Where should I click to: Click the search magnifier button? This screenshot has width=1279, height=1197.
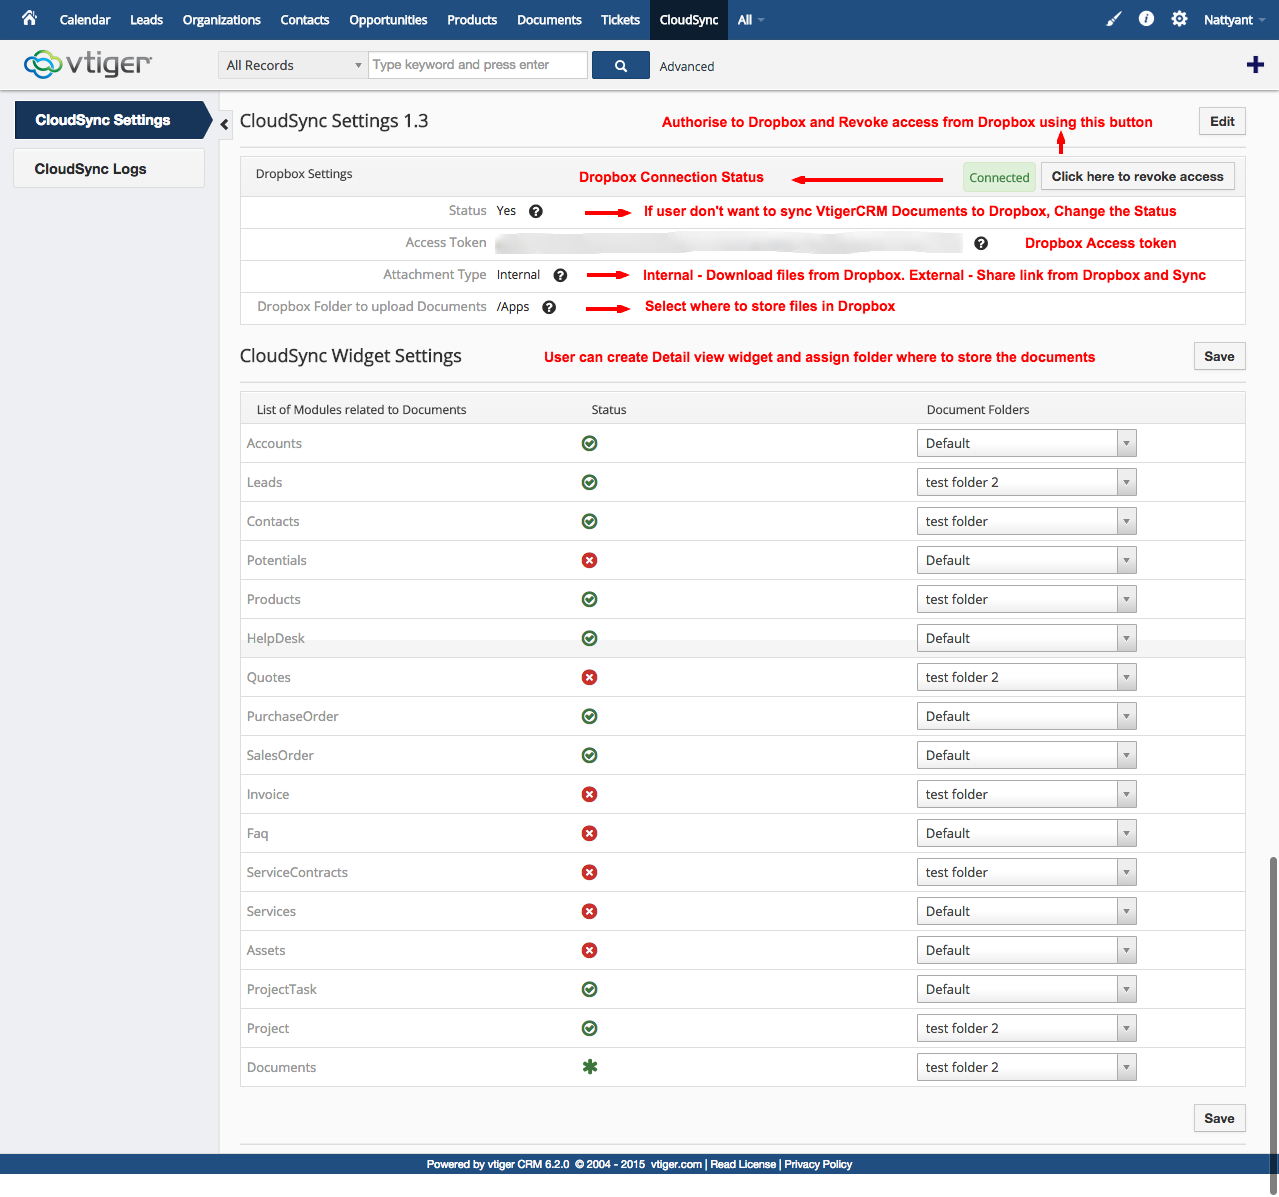click(x=621, y=66)
